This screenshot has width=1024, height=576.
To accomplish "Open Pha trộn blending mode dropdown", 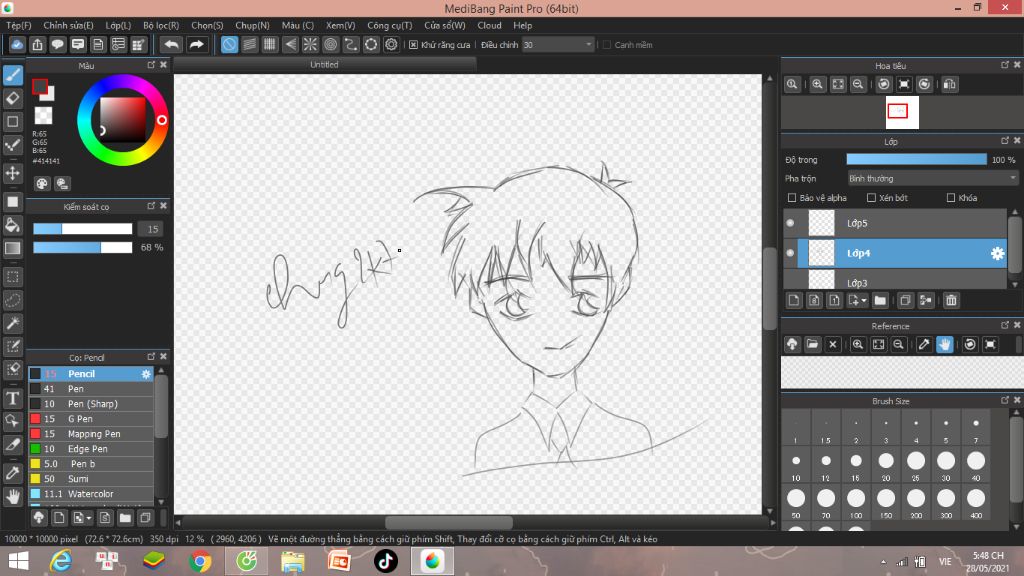I will click(x=932, y=178).
